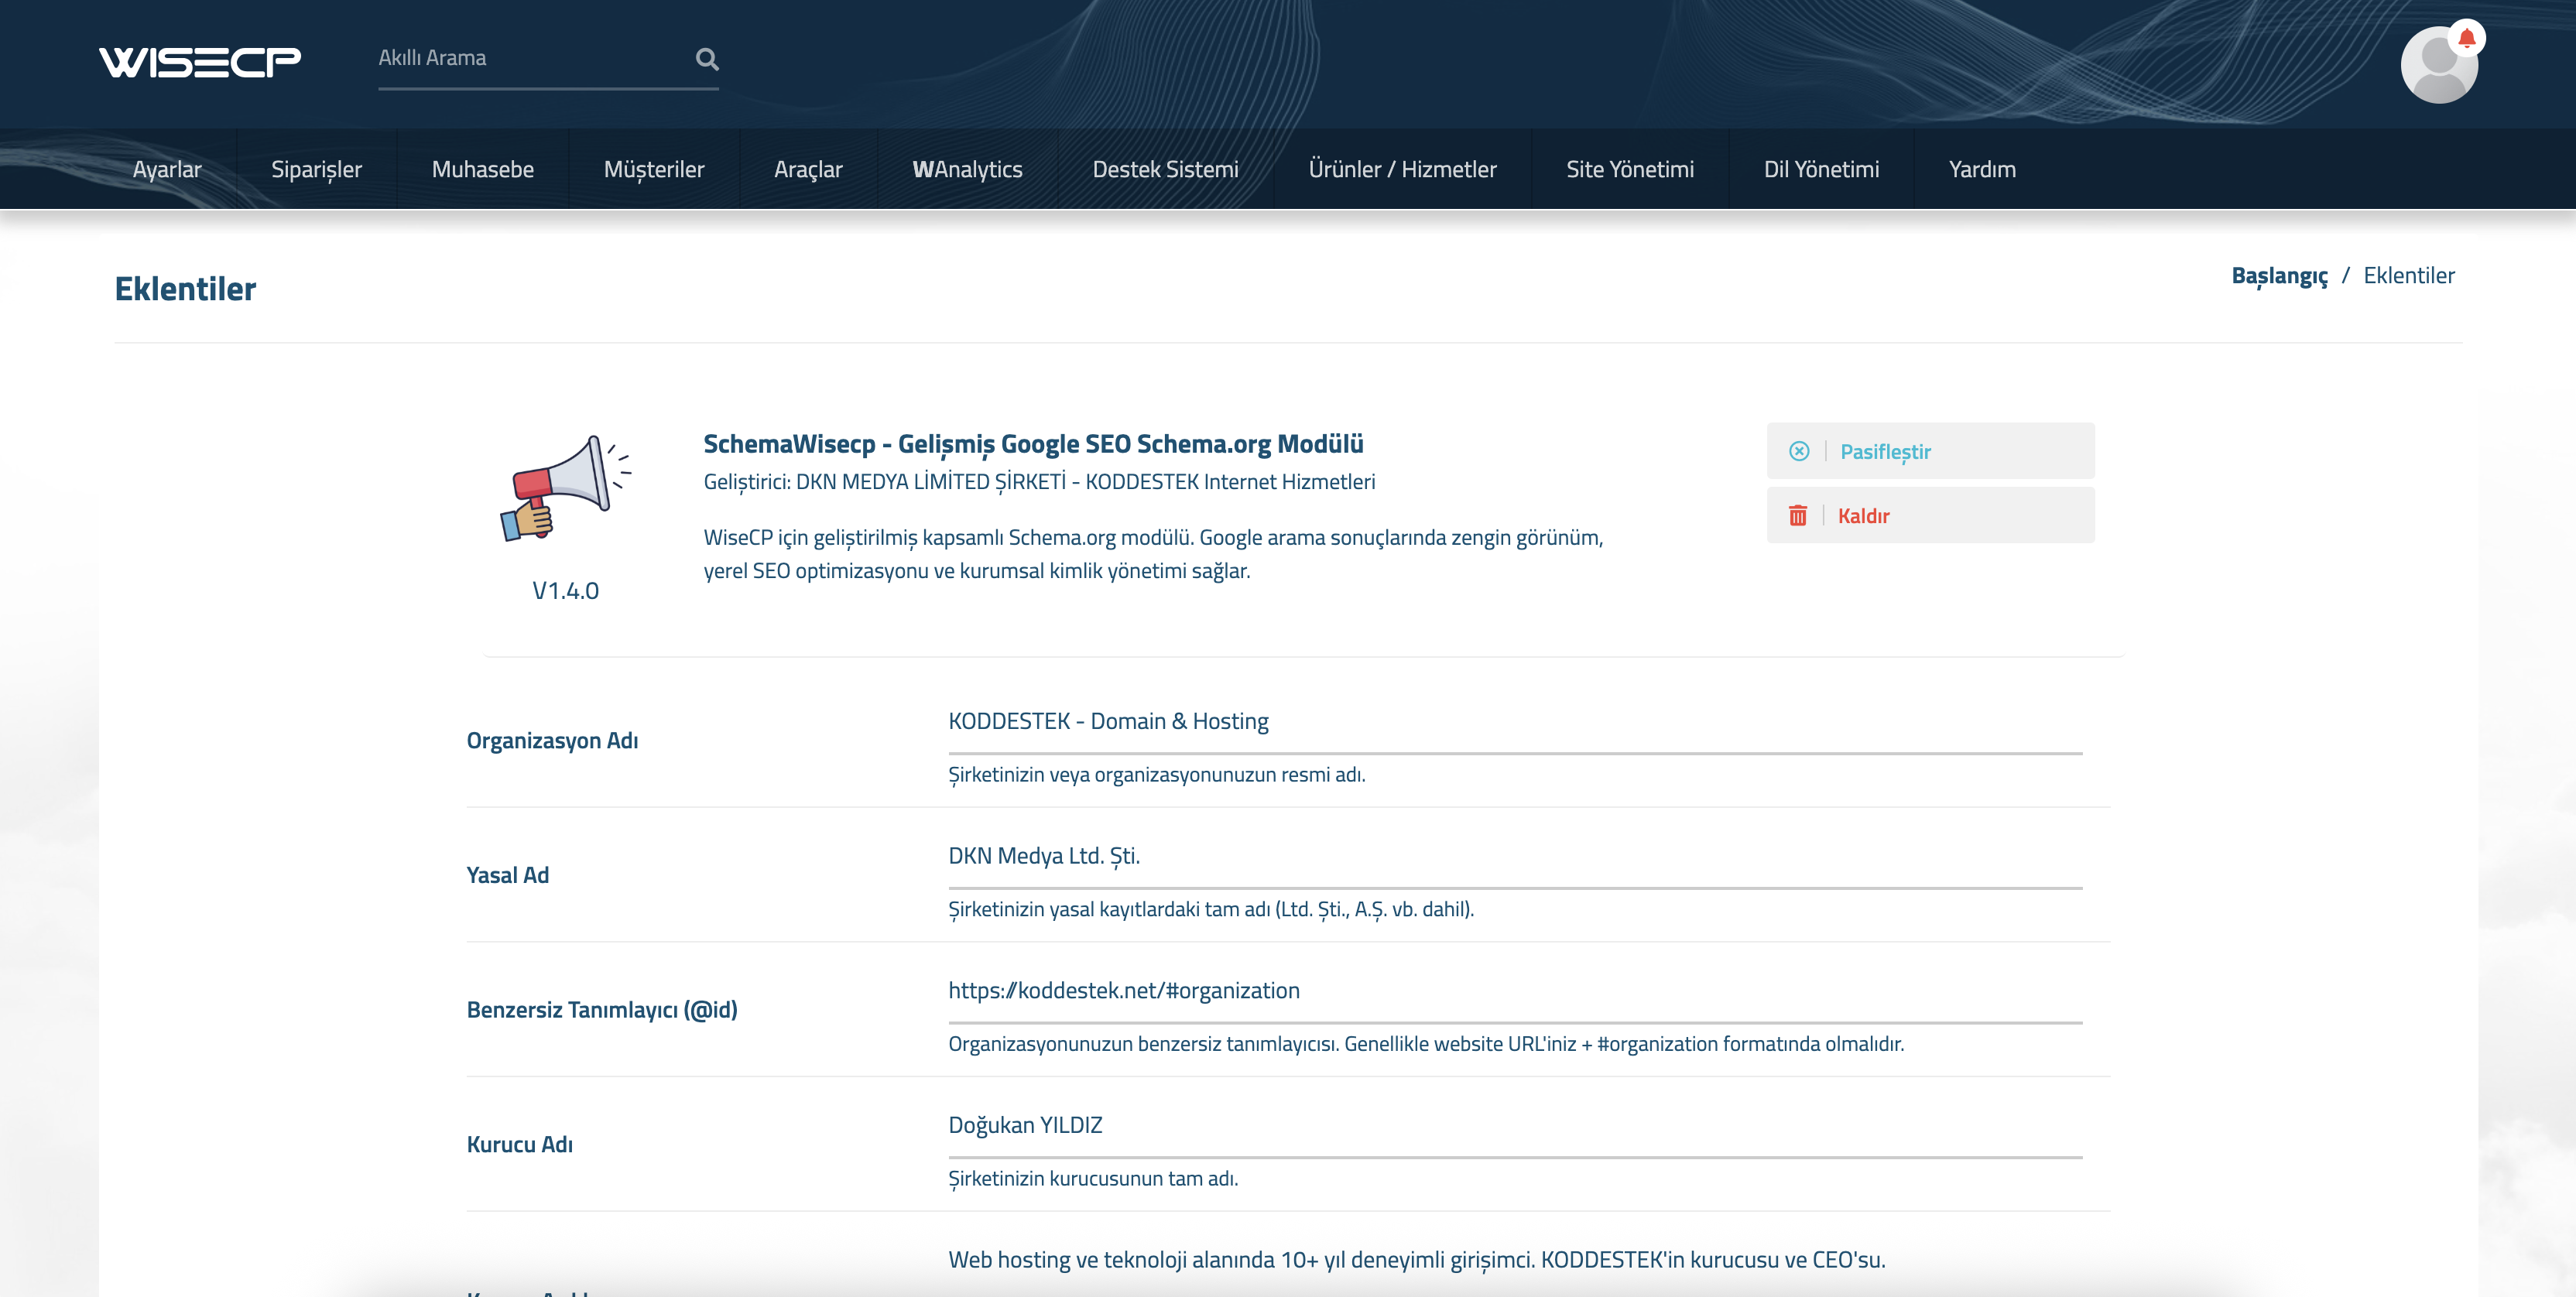The image size is (2576, 1297).
Task: Open the notification bell
Action: (2466, 38)
